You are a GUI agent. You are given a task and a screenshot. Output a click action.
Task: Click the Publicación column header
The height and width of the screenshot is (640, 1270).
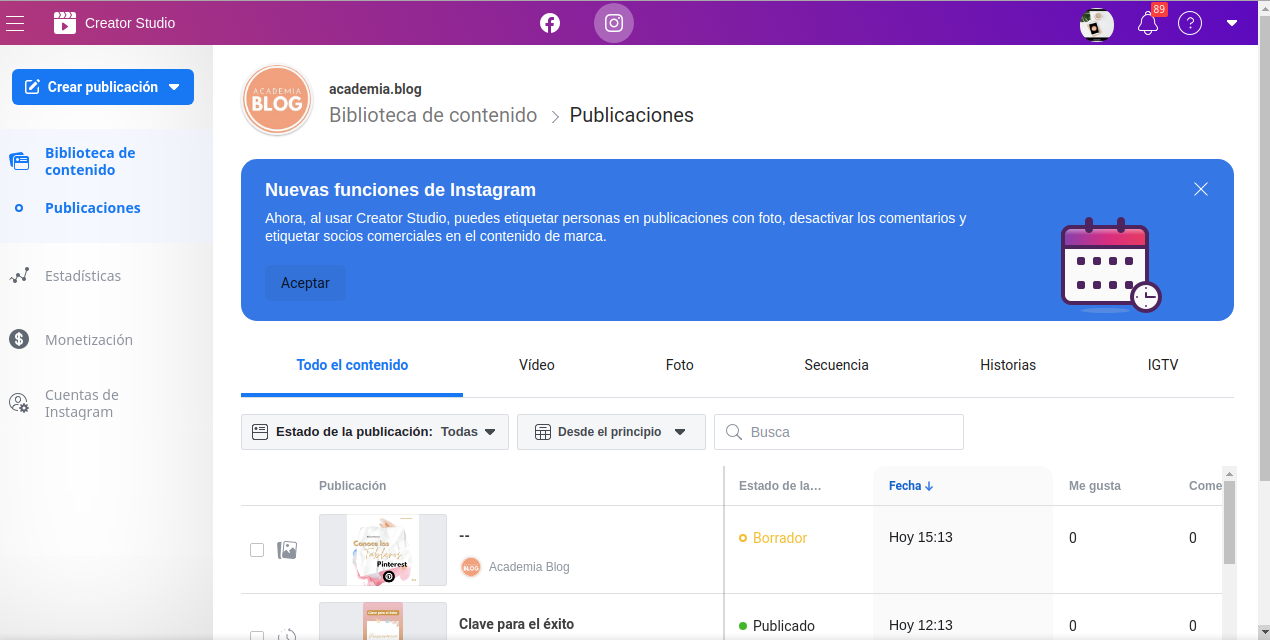352,486
